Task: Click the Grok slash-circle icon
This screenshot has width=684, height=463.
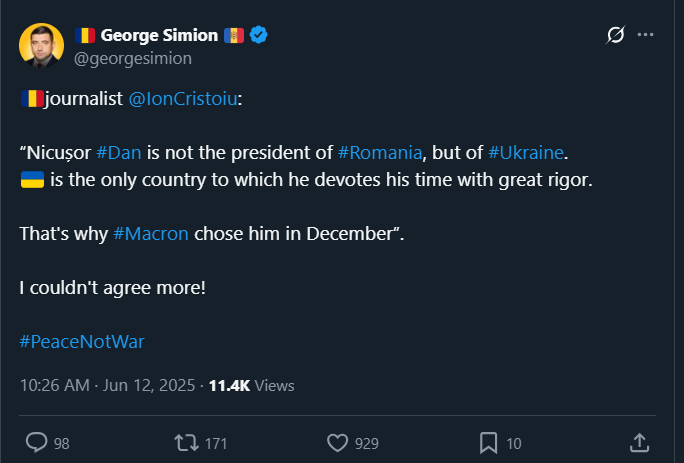Action: (x=616, y=35)
